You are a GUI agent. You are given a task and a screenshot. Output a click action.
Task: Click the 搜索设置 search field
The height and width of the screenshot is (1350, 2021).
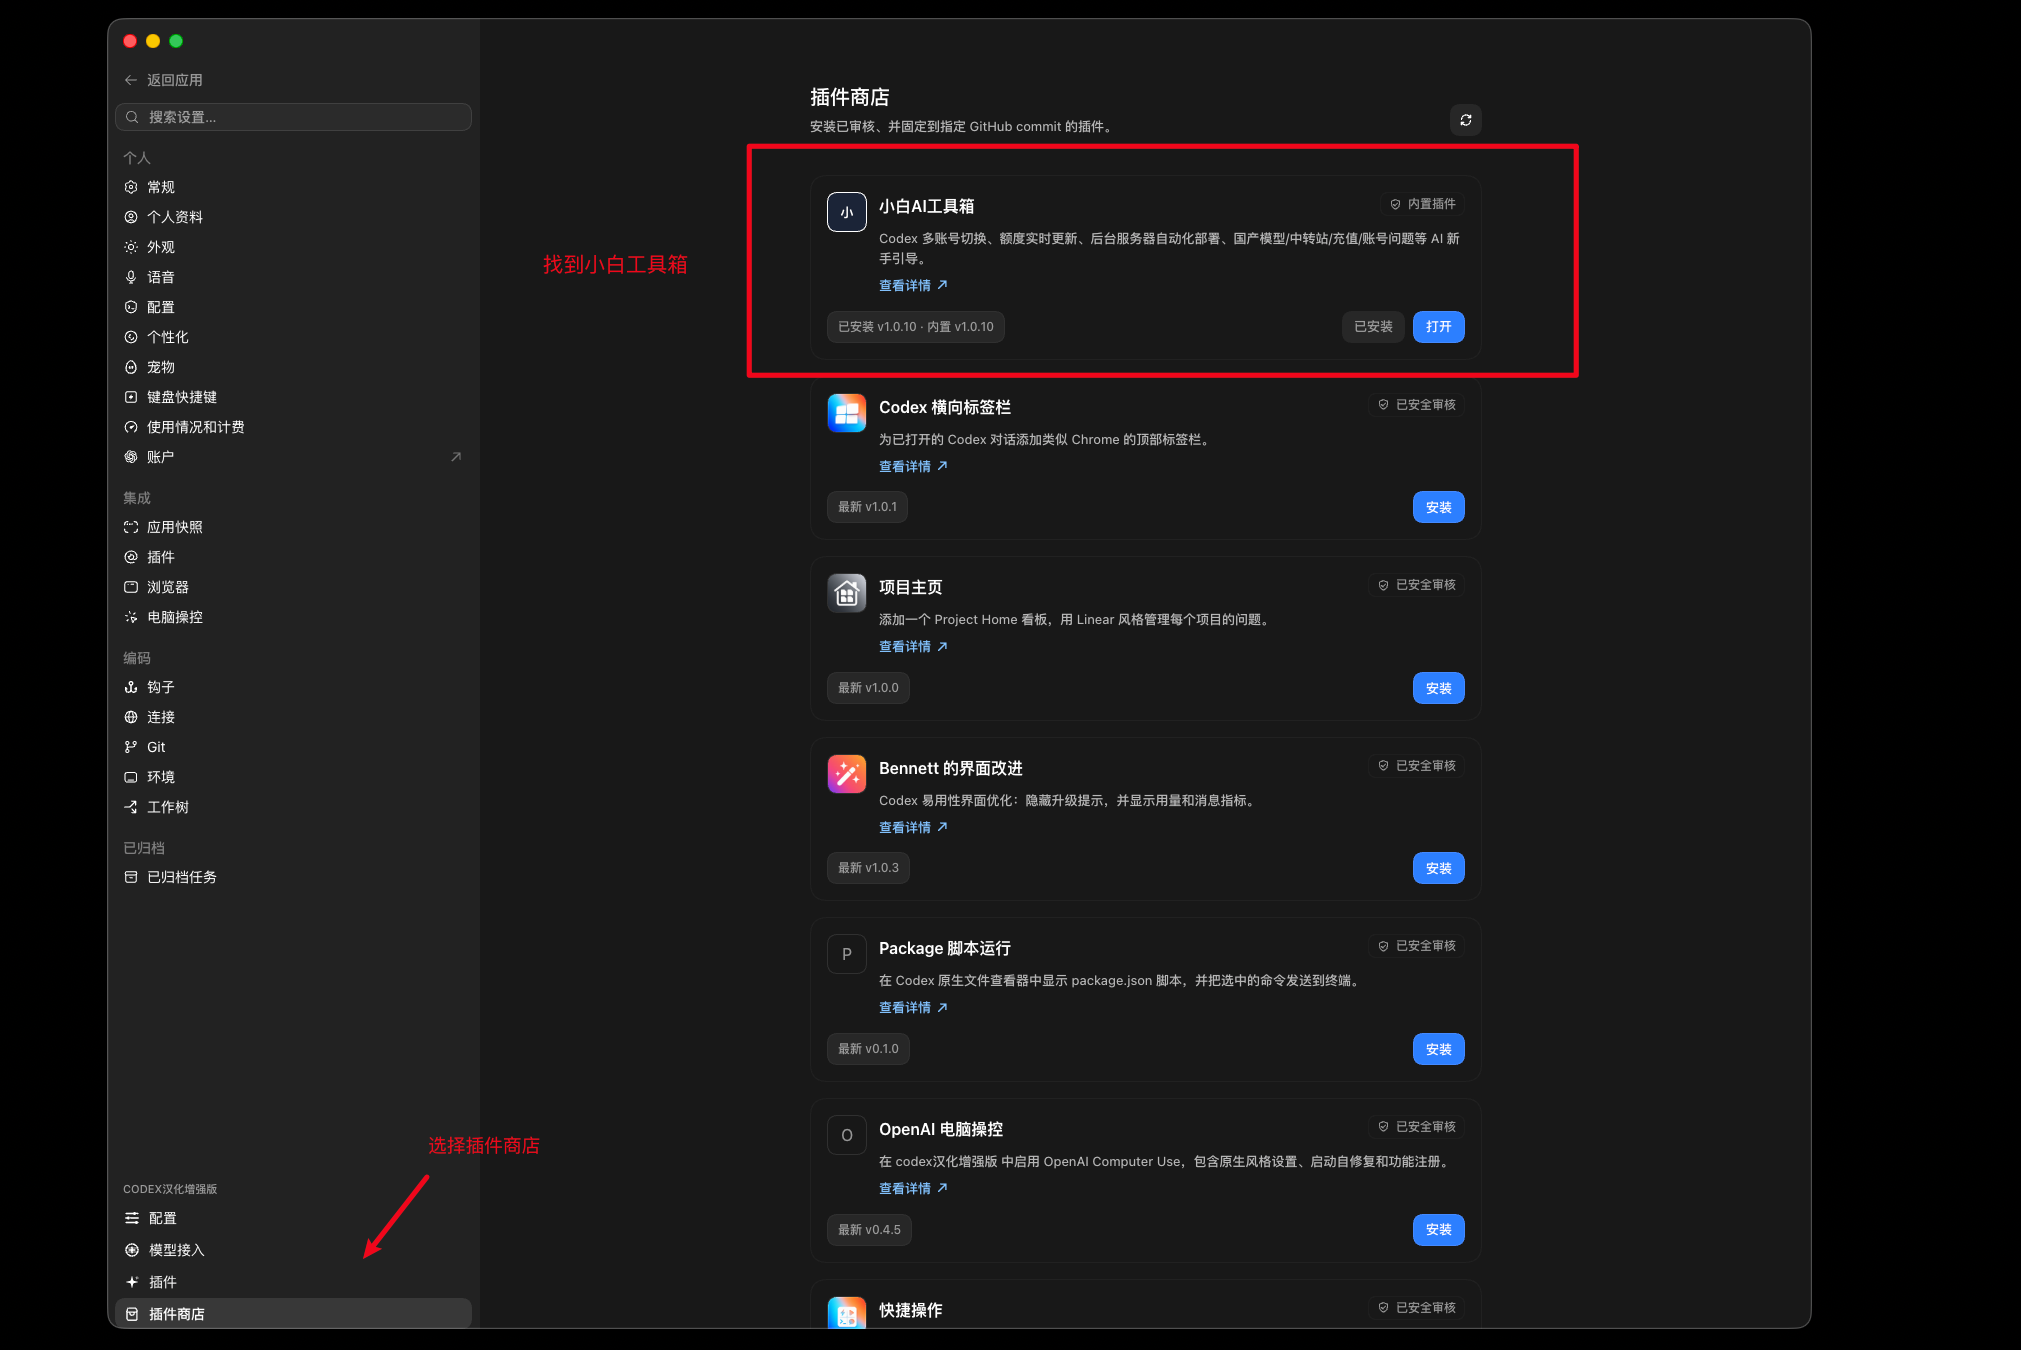[x=293, y=117]
